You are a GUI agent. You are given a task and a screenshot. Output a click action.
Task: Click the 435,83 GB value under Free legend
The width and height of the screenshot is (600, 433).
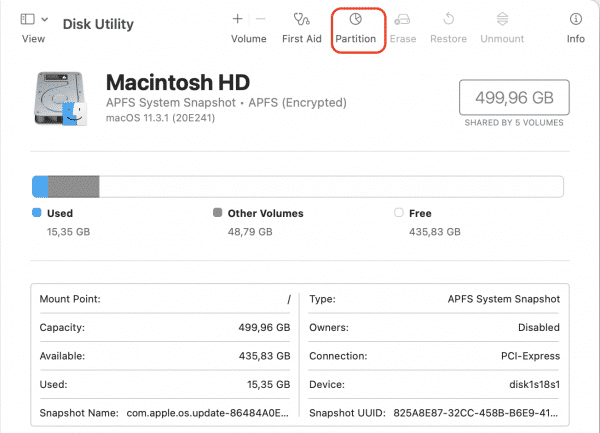pos(435,232)
